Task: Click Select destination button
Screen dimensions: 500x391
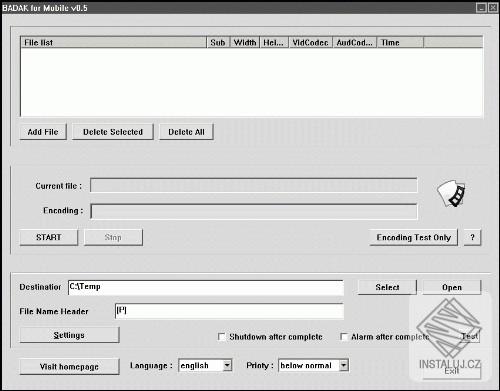Action: tap(387, 287)
